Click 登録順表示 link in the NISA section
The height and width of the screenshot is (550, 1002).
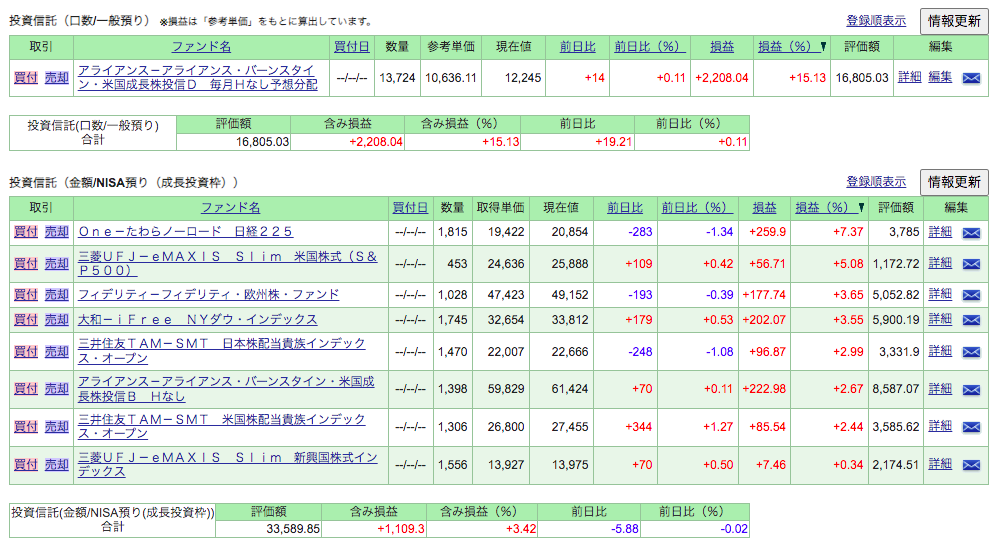click(x=876, y=182)
